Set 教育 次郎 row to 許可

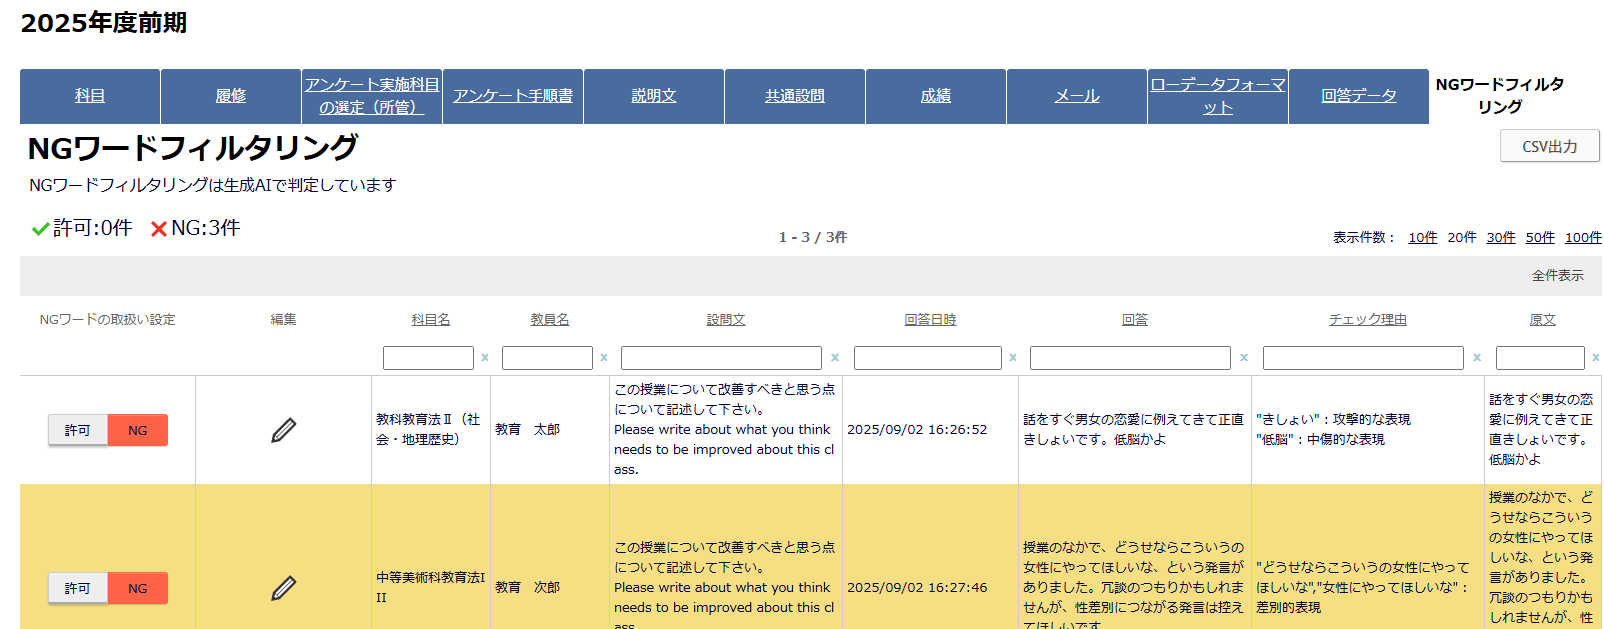click(x=78, y=588)
